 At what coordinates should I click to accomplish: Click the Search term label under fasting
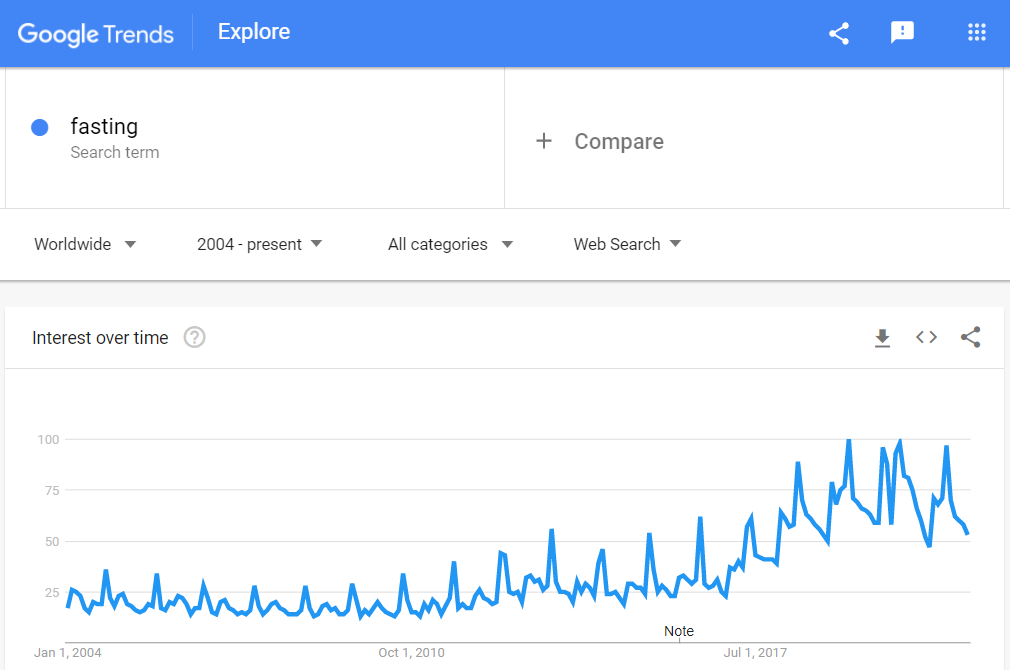(115, 153)
